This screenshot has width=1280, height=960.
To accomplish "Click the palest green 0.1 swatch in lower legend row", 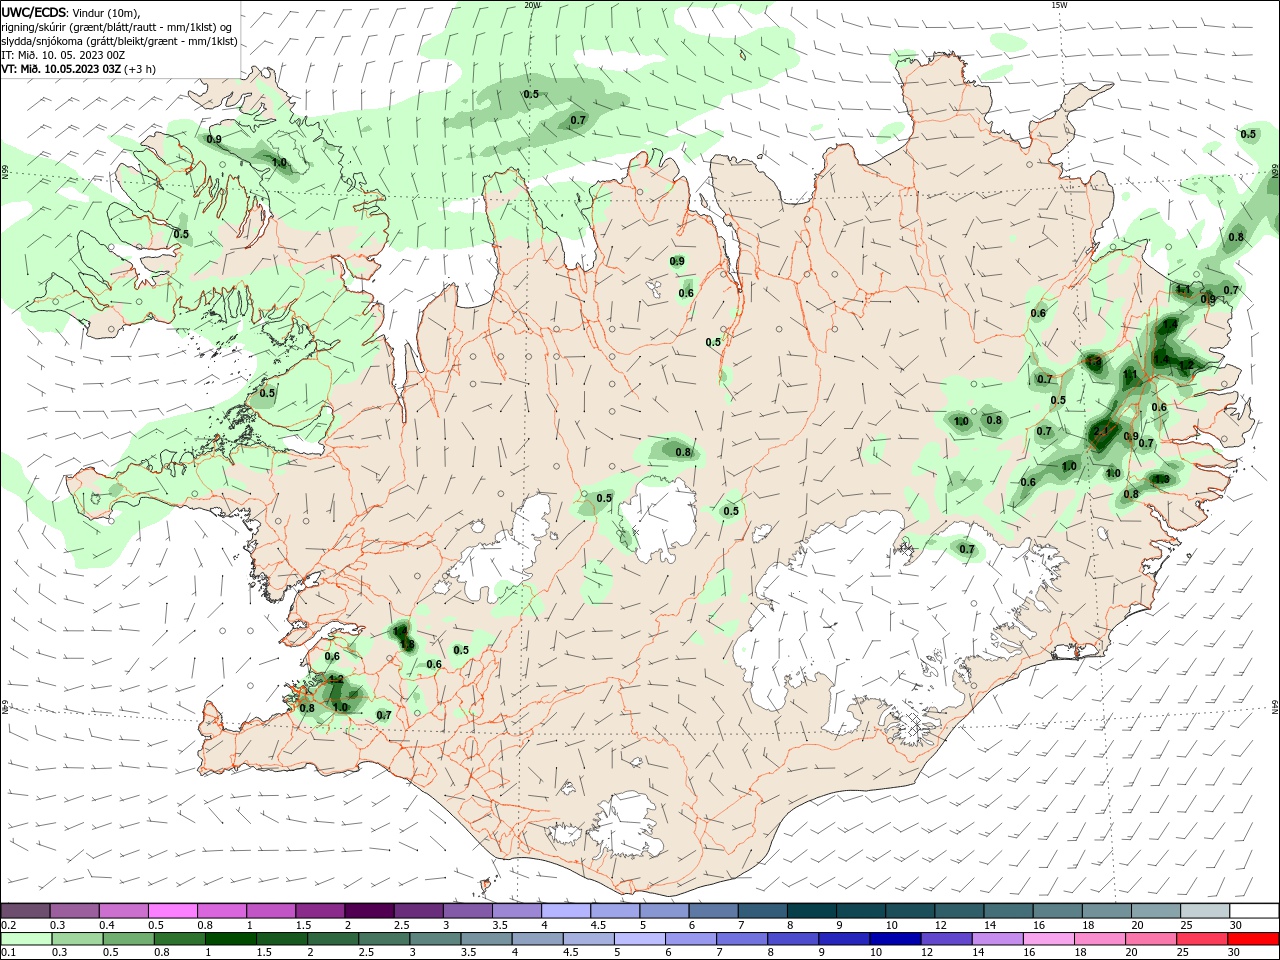I will pyautogui.click(x=26, y=939).
